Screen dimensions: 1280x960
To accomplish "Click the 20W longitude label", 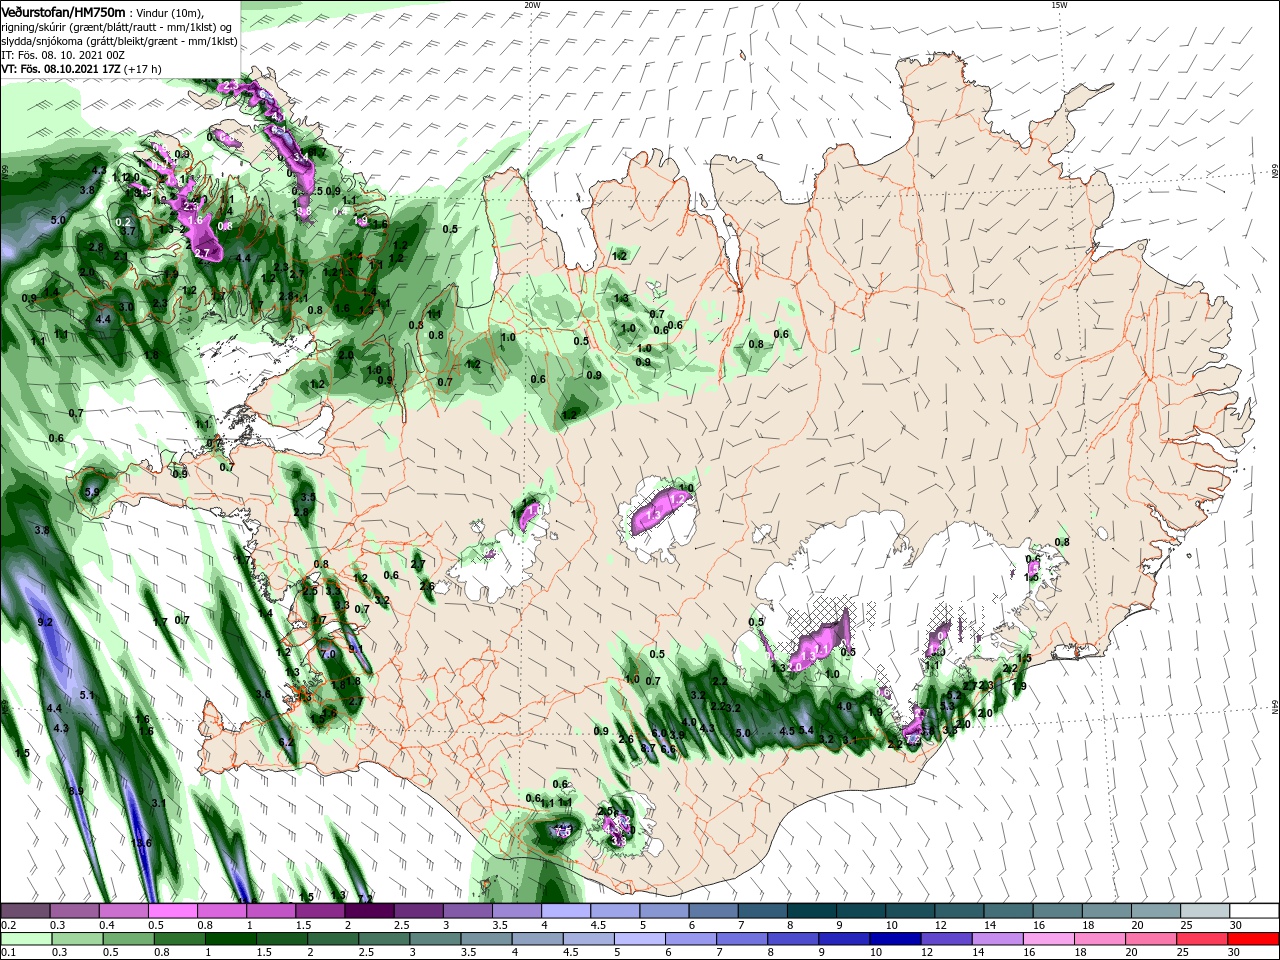I will (532, 5).
